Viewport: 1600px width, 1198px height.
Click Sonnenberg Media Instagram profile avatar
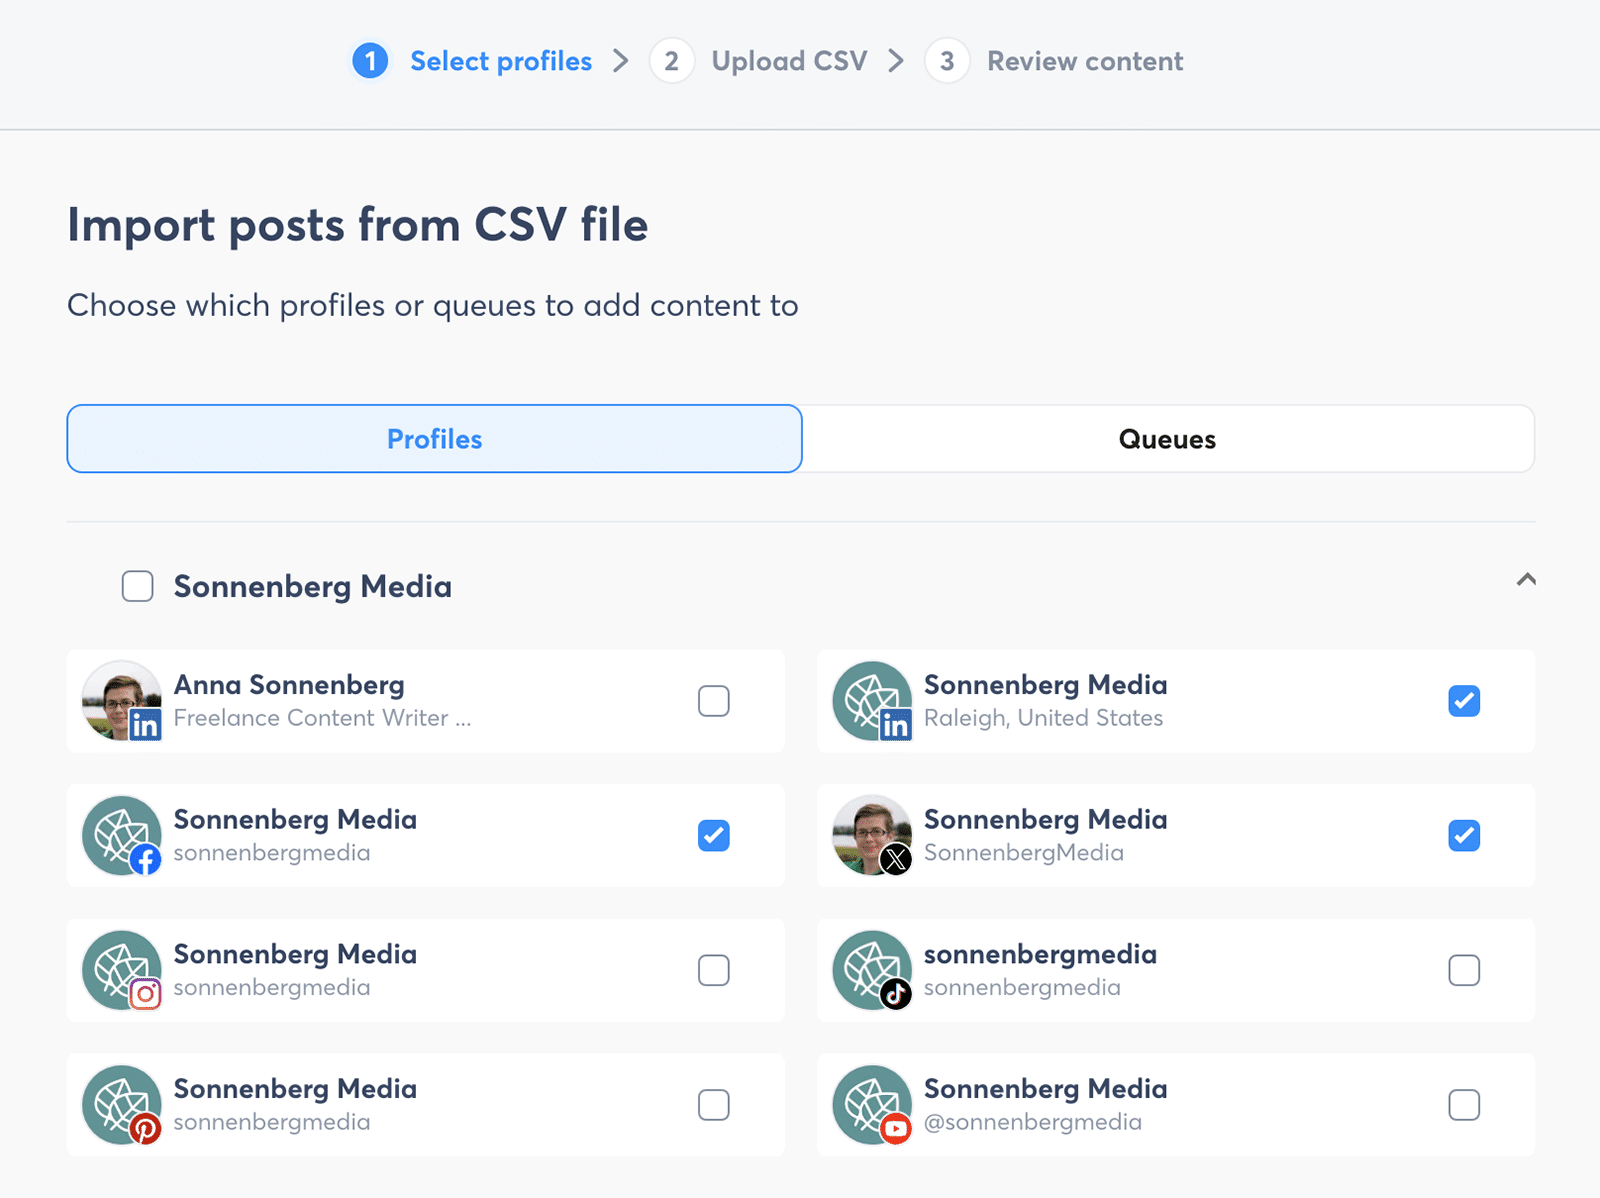coord(121,970)
